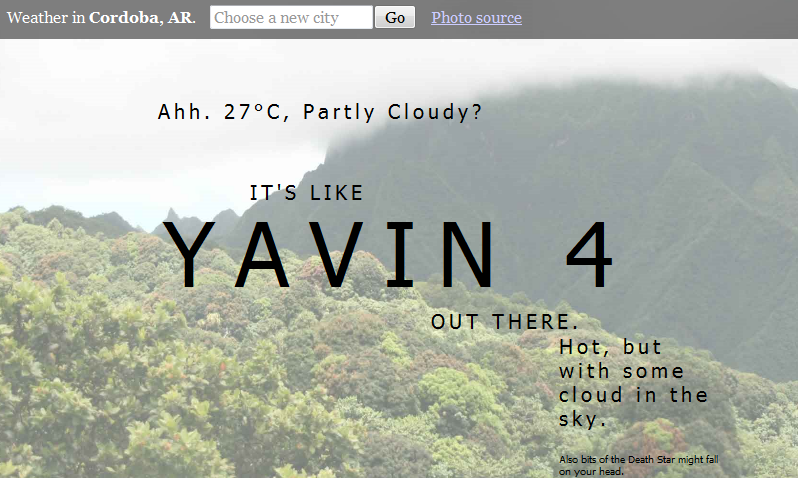
Task: Click the 27°C temperature reading
Action: 253,112
